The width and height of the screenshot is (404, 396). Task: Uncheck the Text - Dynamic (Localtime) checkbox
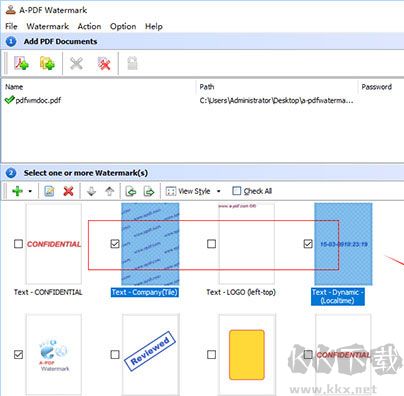(x=308, y=244)
